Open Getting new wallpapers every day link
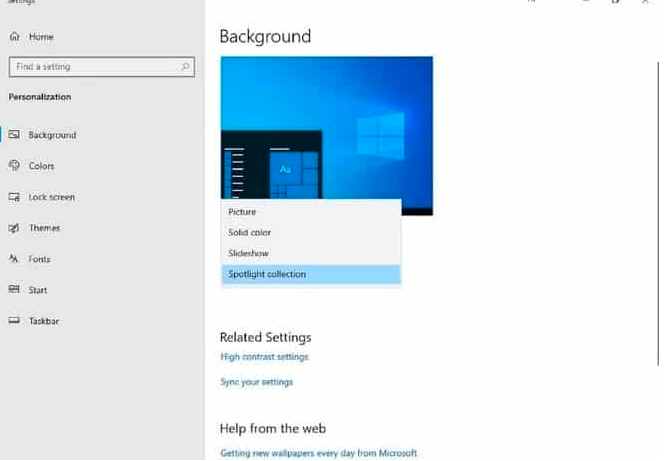Screen dimensions: 664x461 click(318, 453)
